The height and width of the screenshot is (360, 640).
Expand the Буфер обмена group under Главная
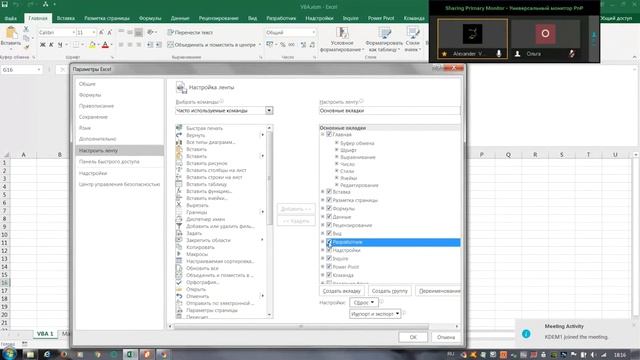pyautogui.click(x=336, y=143)
